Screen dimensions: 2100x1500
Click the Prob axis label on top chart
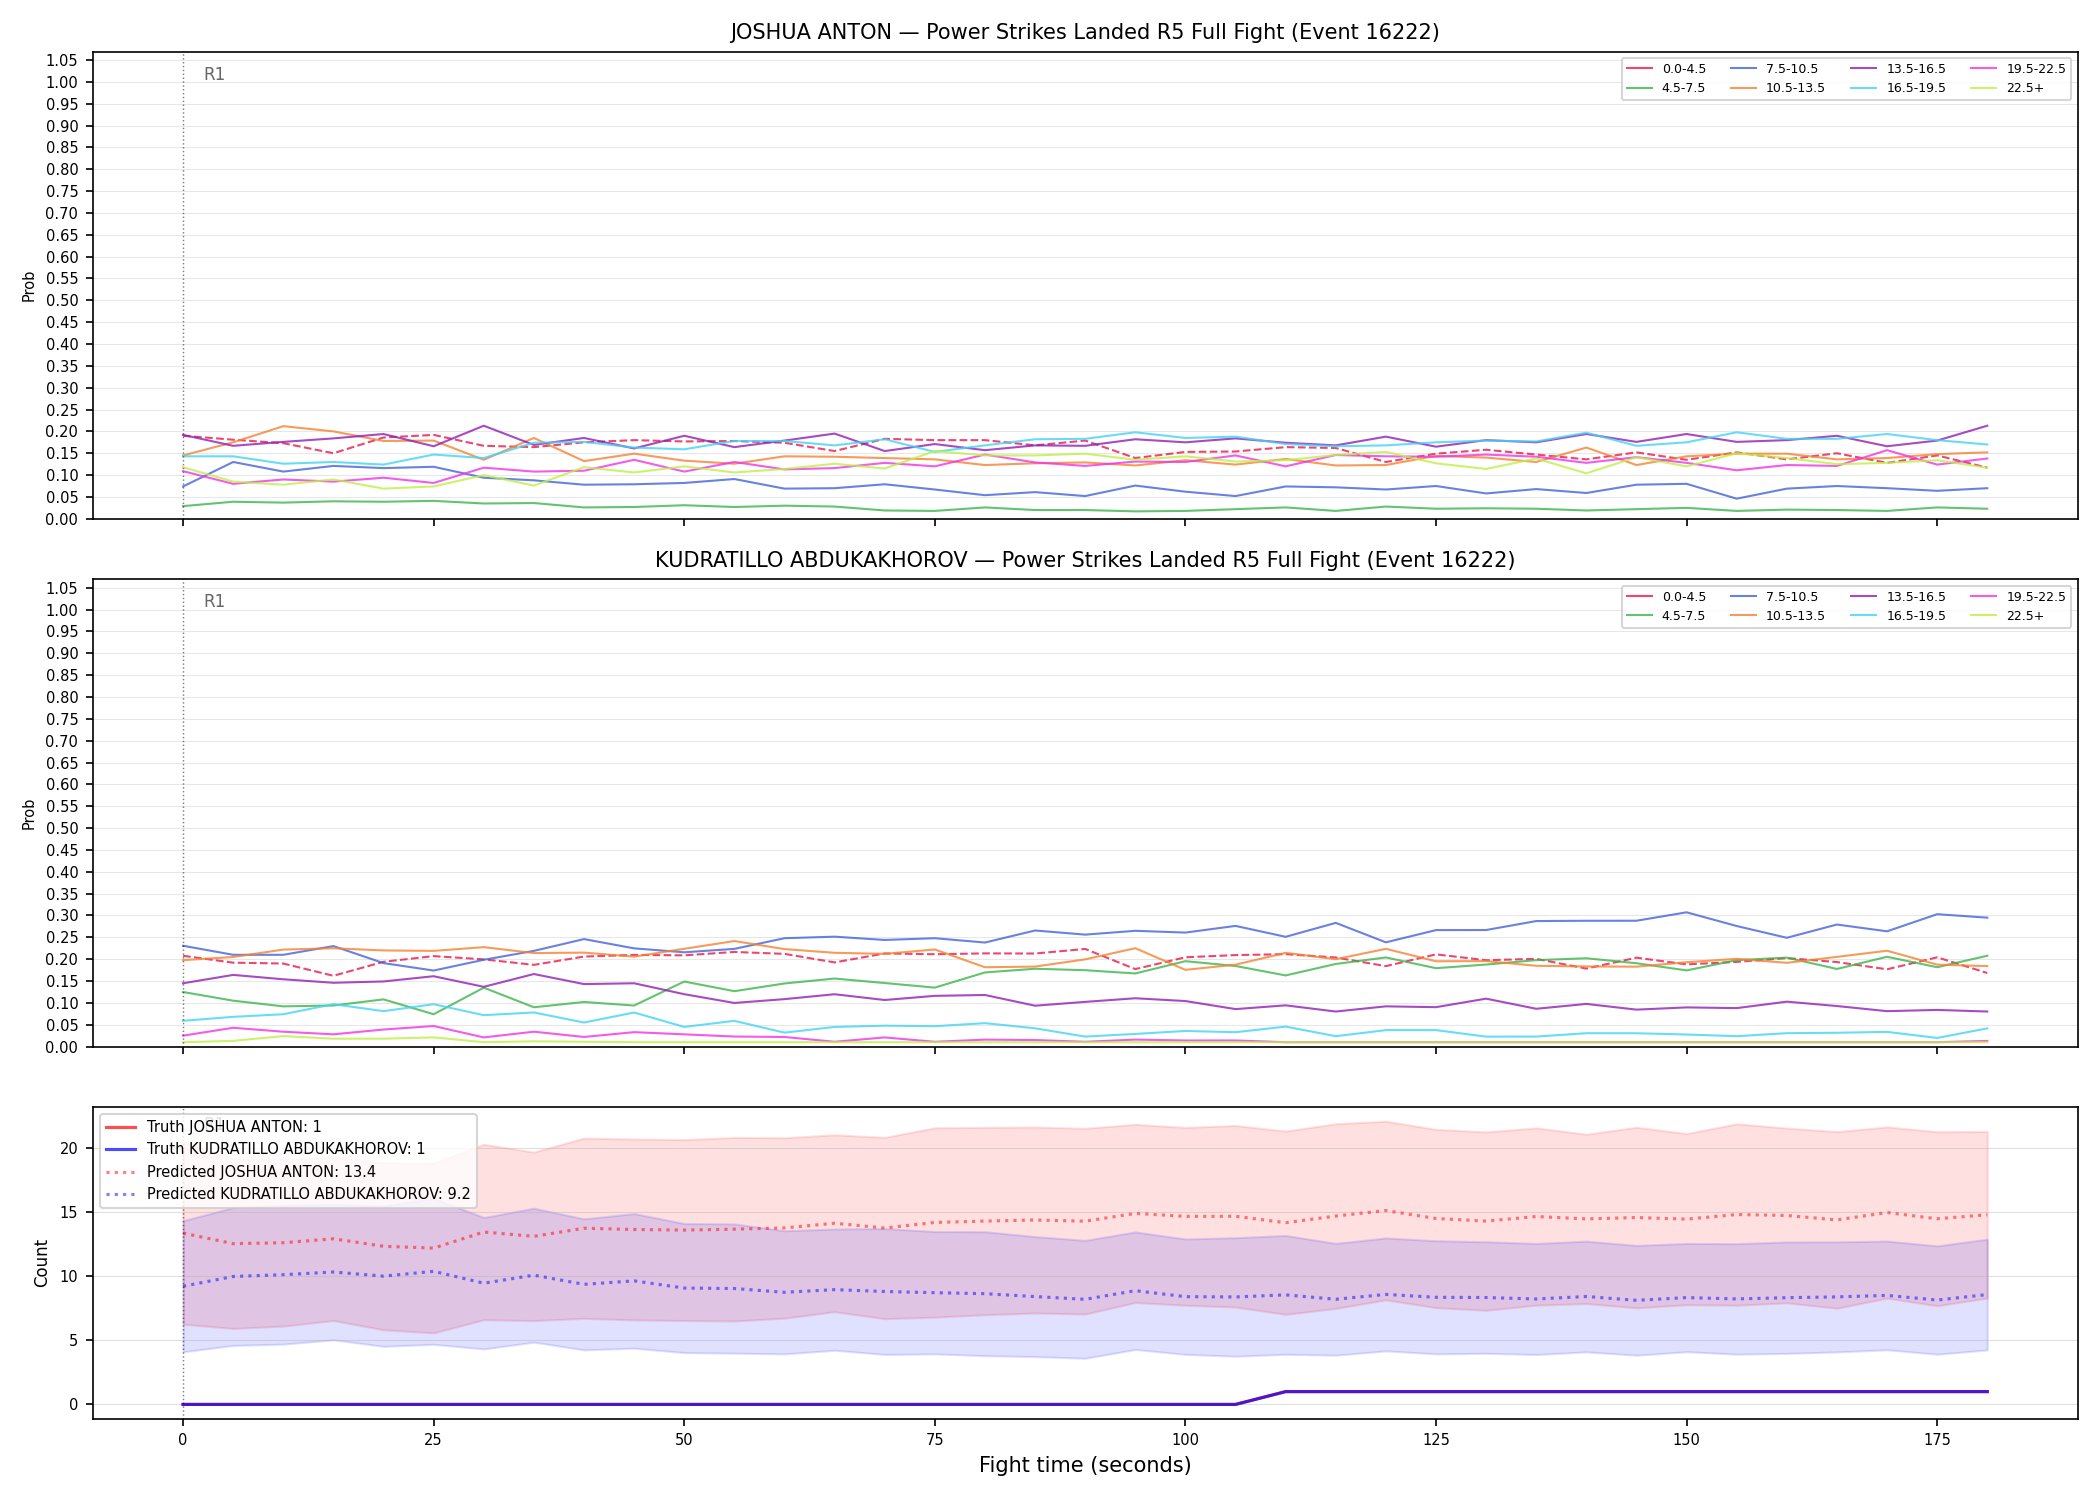pyautogui.click(x=29, y=286)
